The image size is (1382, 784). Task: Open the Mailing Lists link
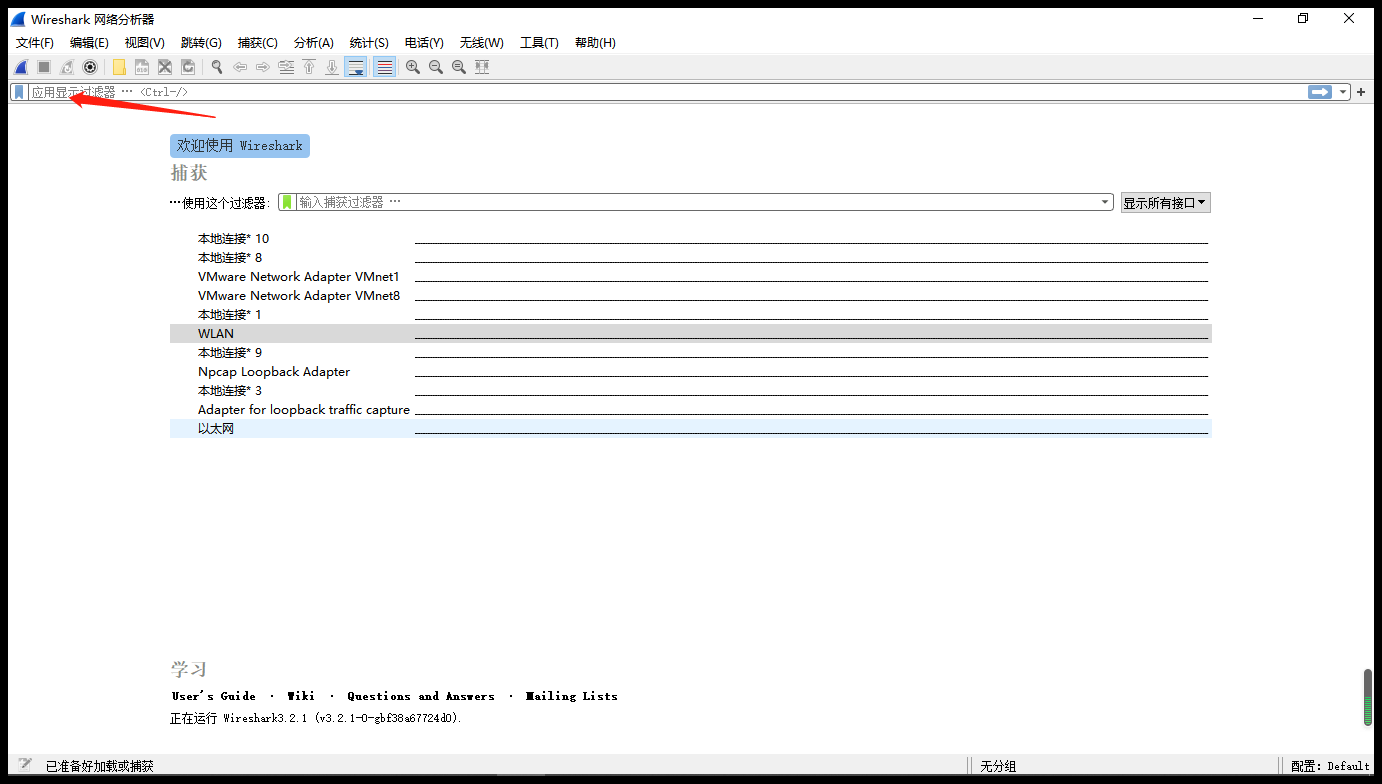coord(572,696)
